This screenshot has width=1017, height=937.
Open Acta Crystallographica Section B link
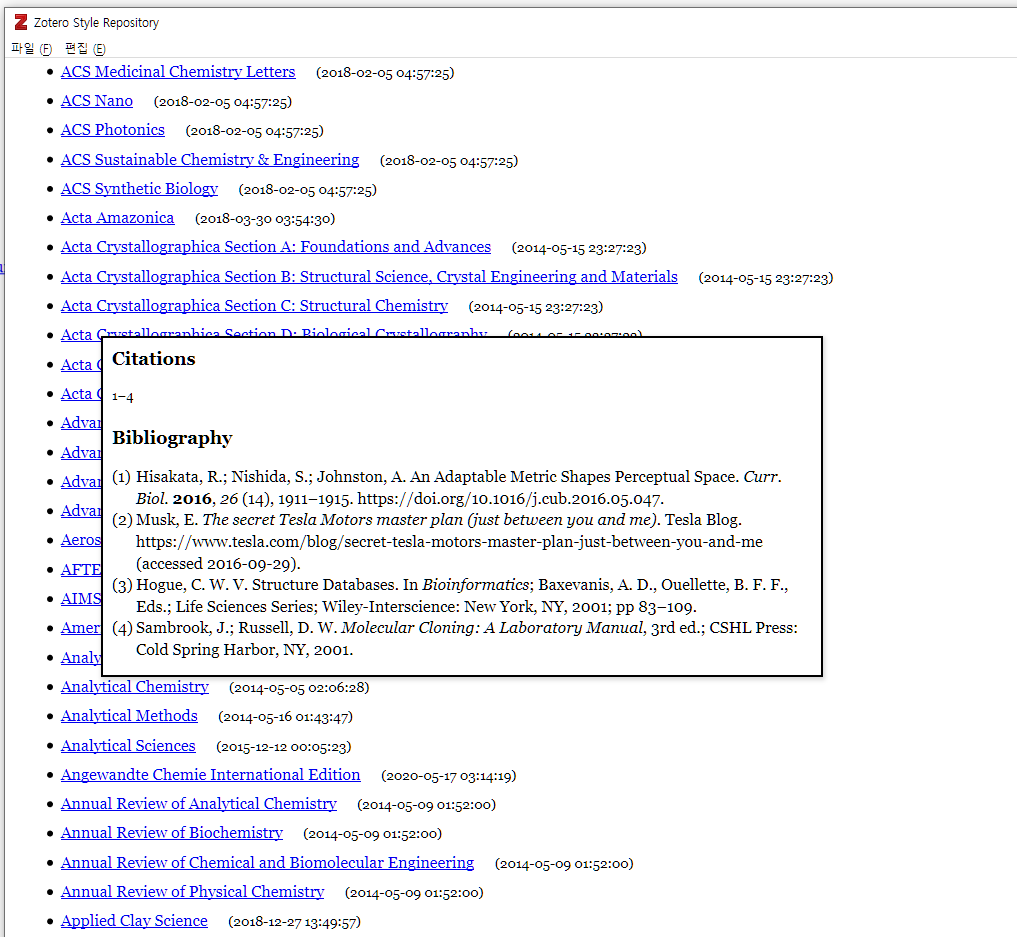point(369,277)
